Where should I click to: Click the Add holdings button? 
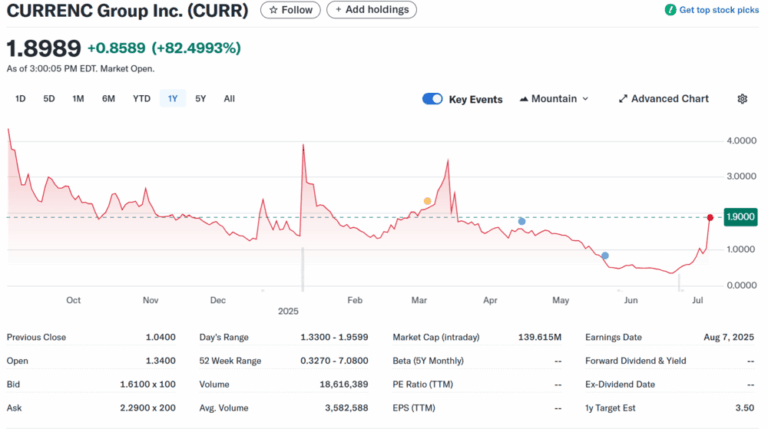[x=371, y=10]
